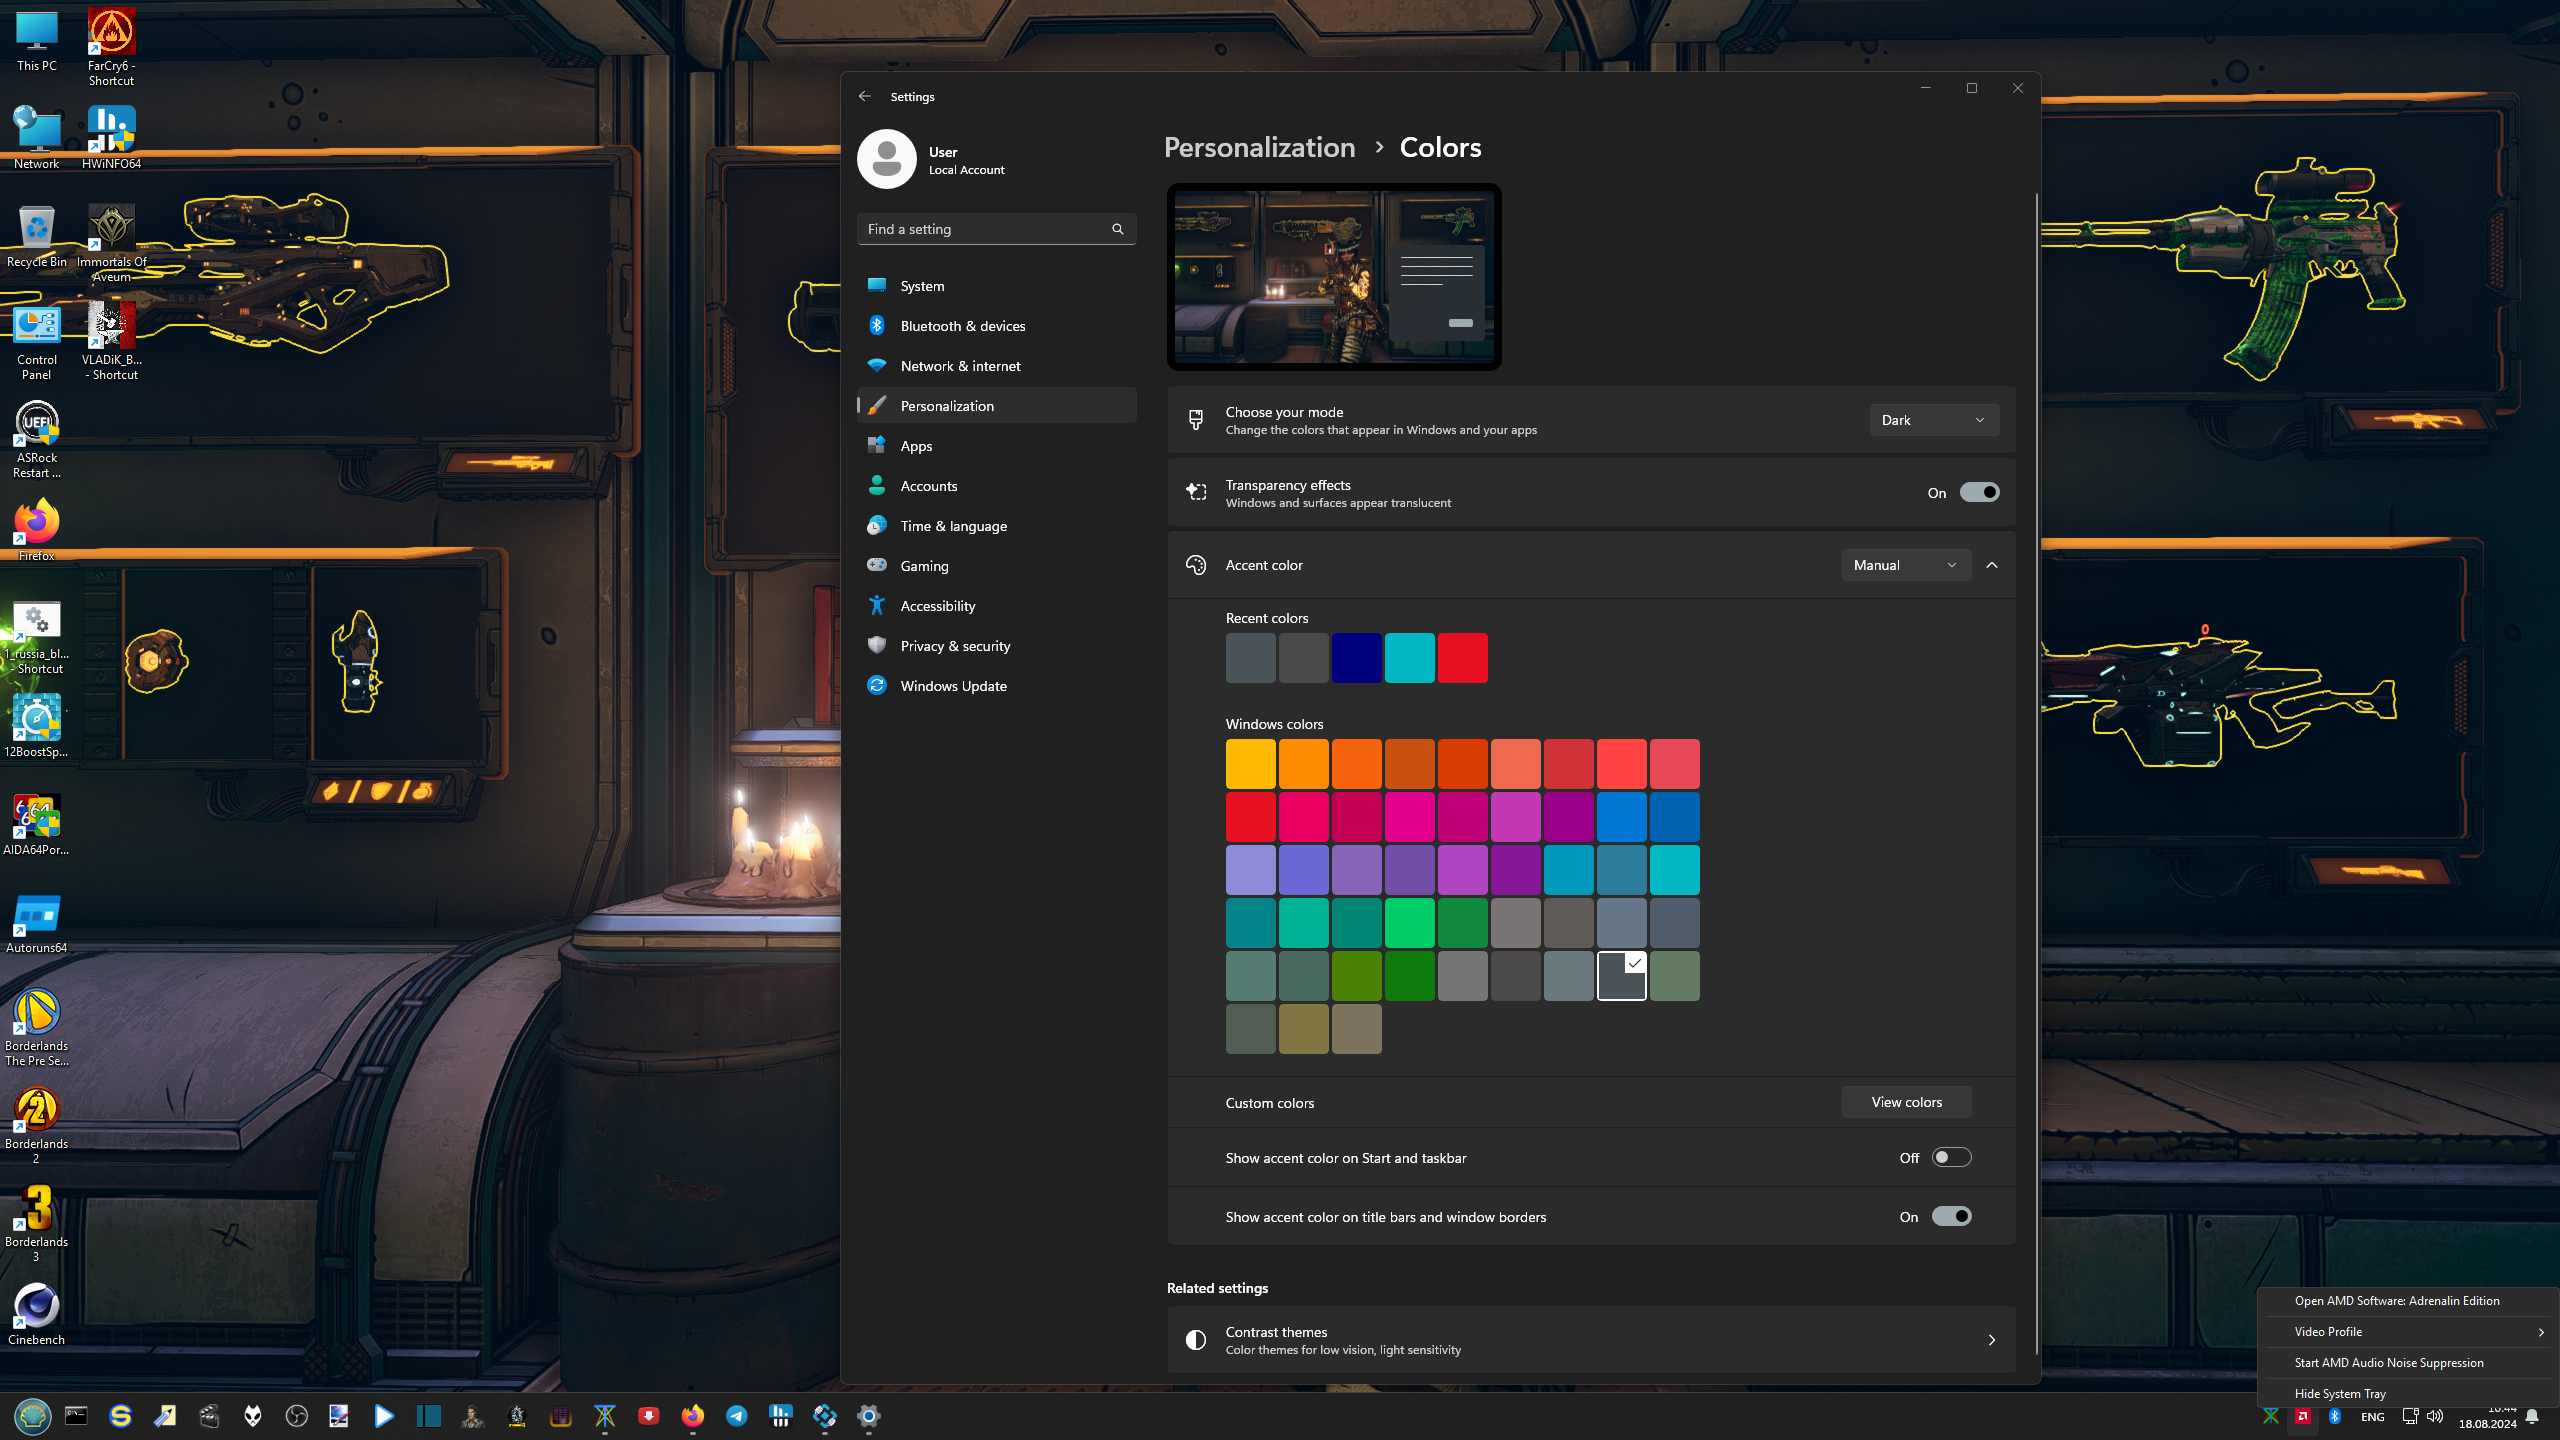Open the Choose your mode dropdown

click(x=1933, y=420)
